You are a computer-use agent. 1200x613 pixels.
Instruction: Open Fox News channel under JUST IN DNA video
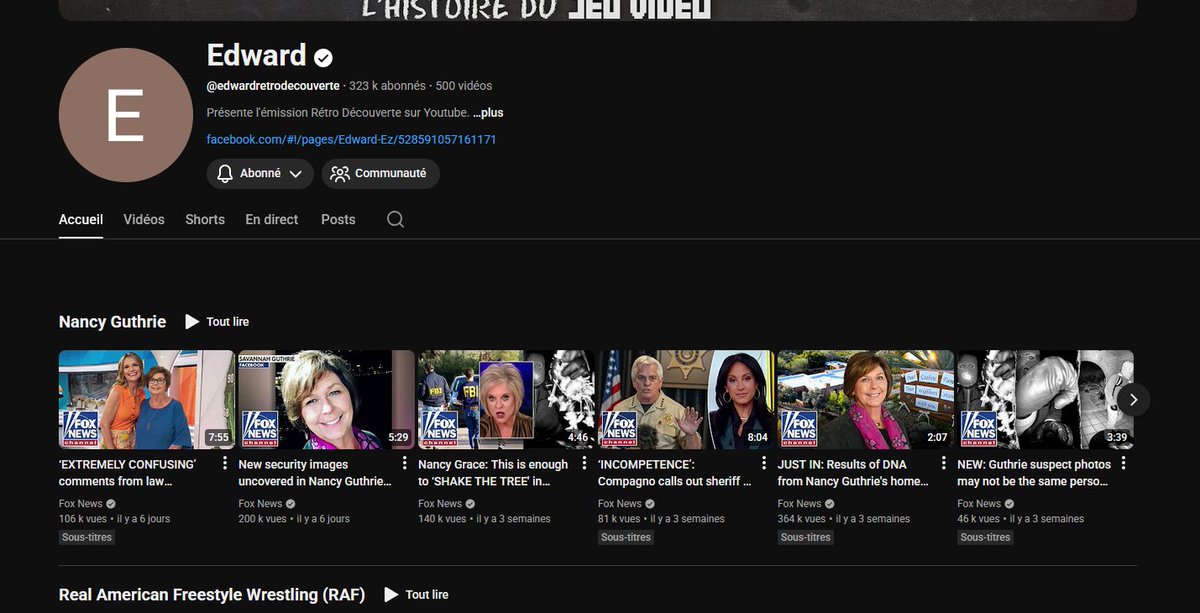[x=800, y=504]
